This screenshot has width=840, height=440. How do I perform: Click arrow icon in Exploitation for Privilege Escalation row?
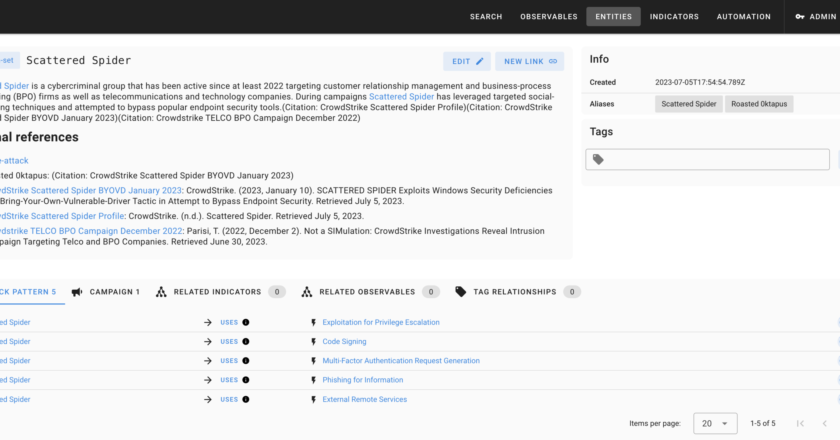pyautogui.click(x=208, y=322)
